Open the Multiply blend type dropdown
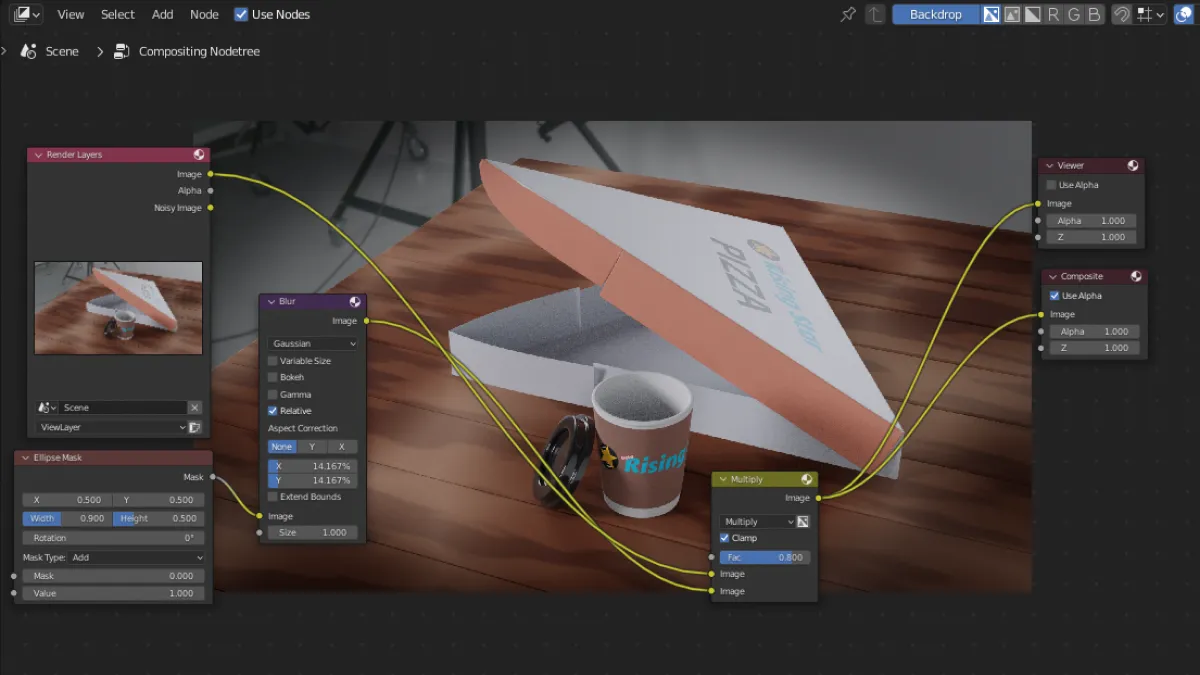This screenshot has height=675, width=1200. pos(757,522)
